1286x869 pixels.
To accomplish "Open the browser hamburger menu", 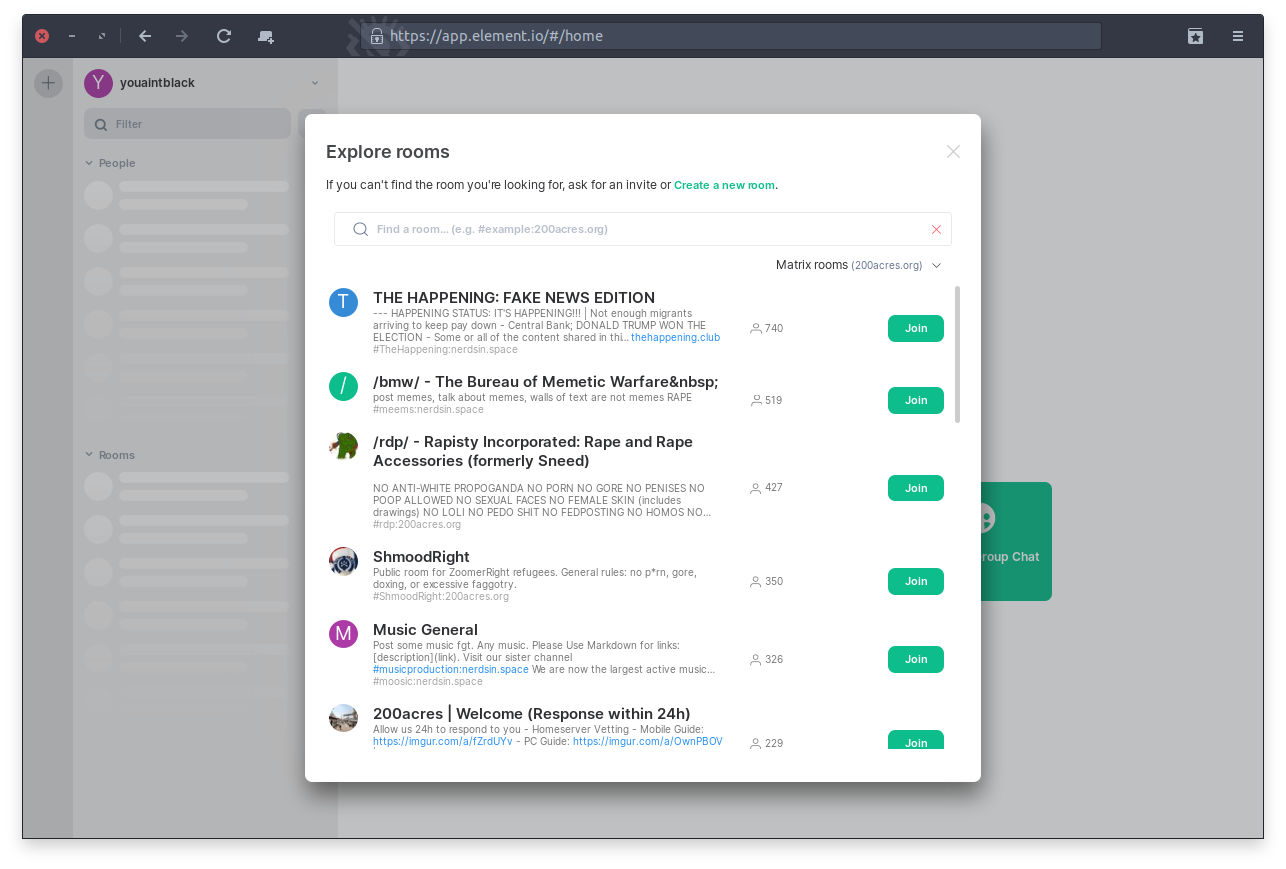I will [1238, 36].
